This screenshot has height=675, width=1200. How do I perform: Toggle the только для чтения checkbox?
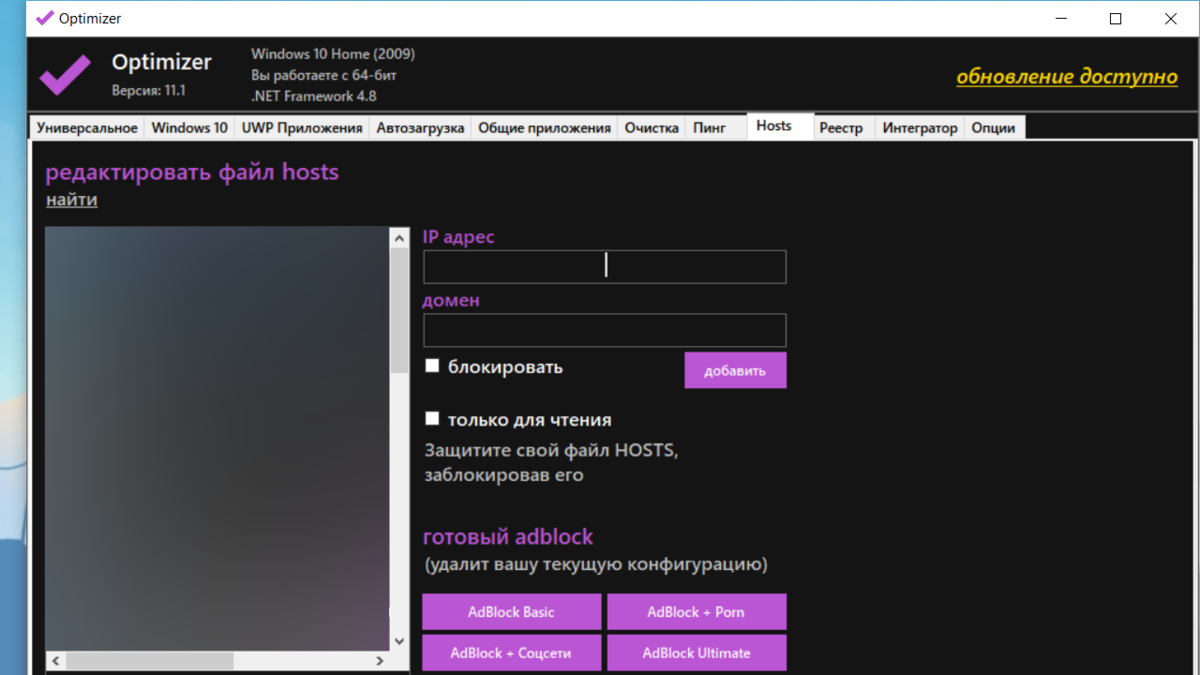[x=432, y=419]
